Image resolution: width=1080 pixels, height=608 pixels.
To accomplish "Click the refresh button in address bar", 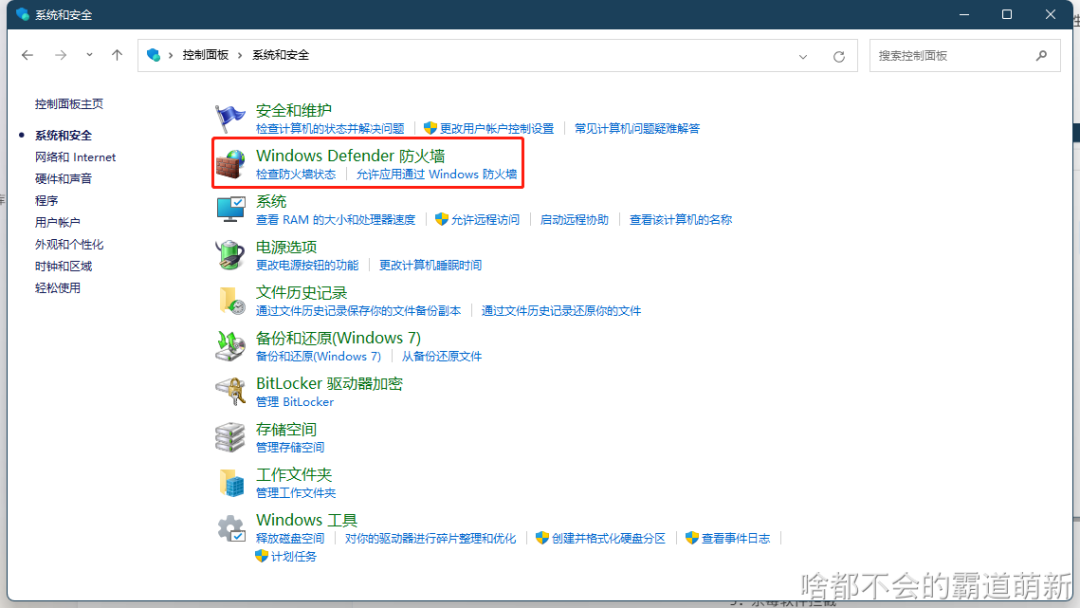I will click(839, 56).
